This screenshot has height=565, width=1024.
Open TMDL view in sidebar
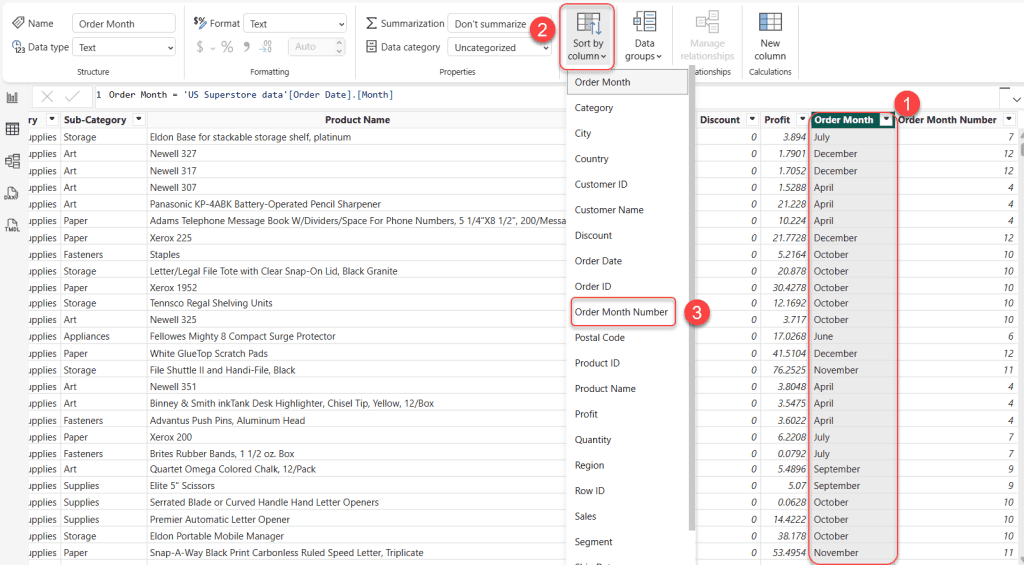point(12,226)
